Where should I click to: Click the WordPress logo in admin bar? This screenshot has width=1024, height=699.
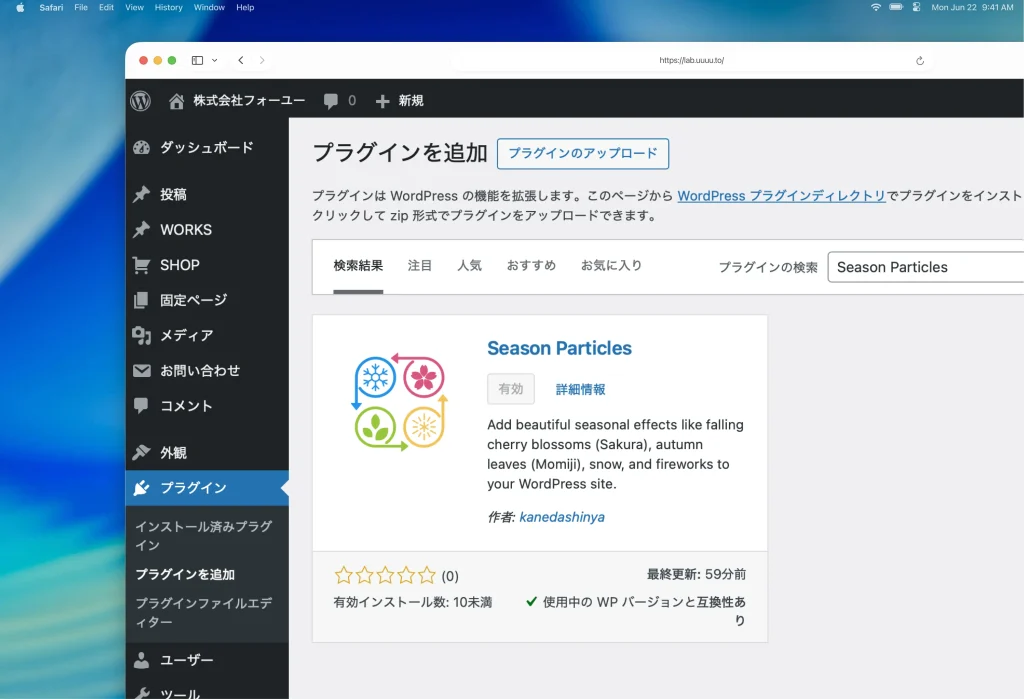click(x=140, y=101)
